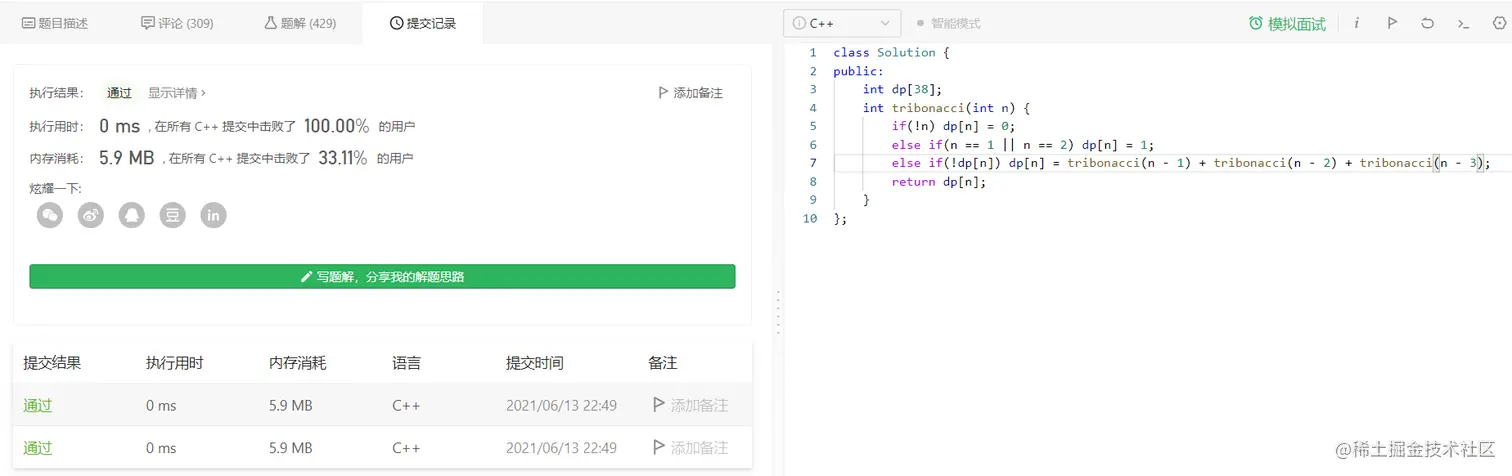
Task: Click 添加备注 in the result card
Action: tap(690, 93)
